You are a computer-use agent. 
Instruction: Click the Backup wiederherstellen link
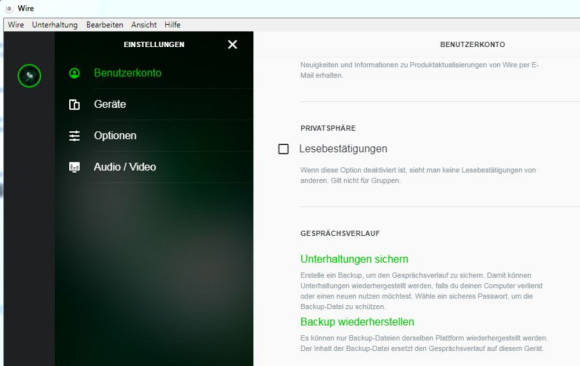[357, 322]
